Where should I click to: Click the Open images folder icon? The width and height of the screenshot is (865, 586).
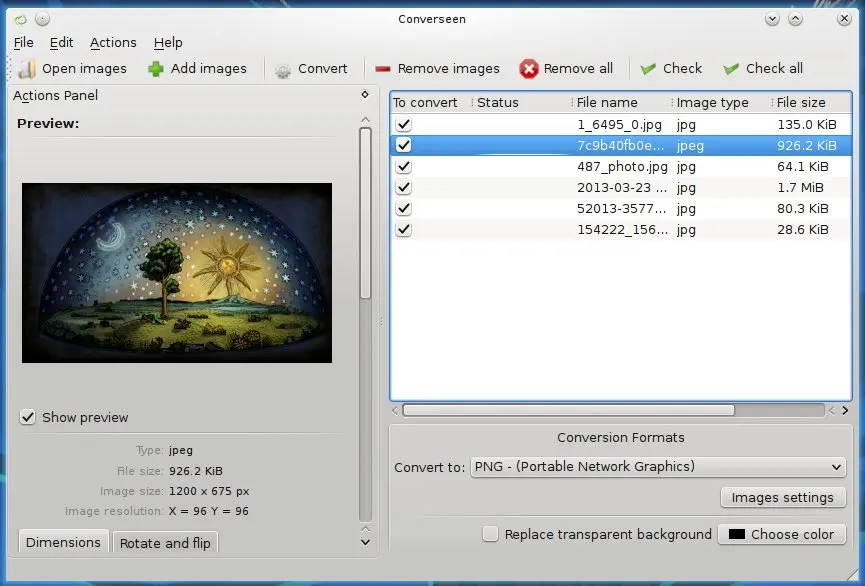coord(26,69)
